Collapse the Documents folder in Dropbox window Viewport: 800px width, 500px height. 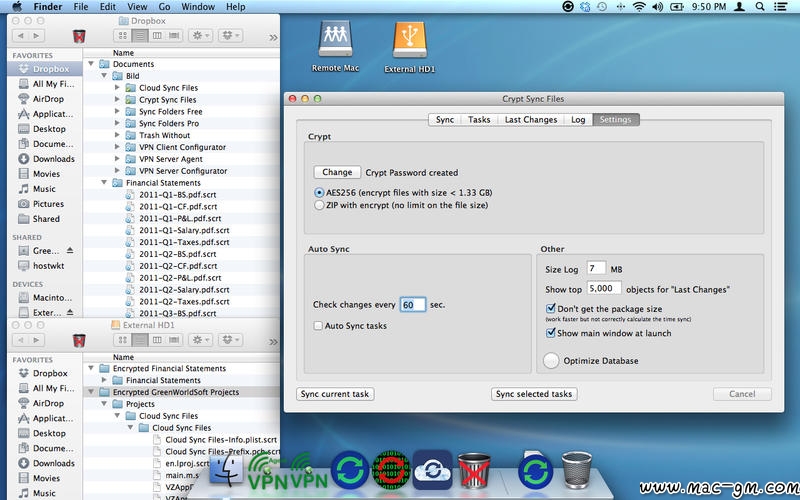[91, 64]
